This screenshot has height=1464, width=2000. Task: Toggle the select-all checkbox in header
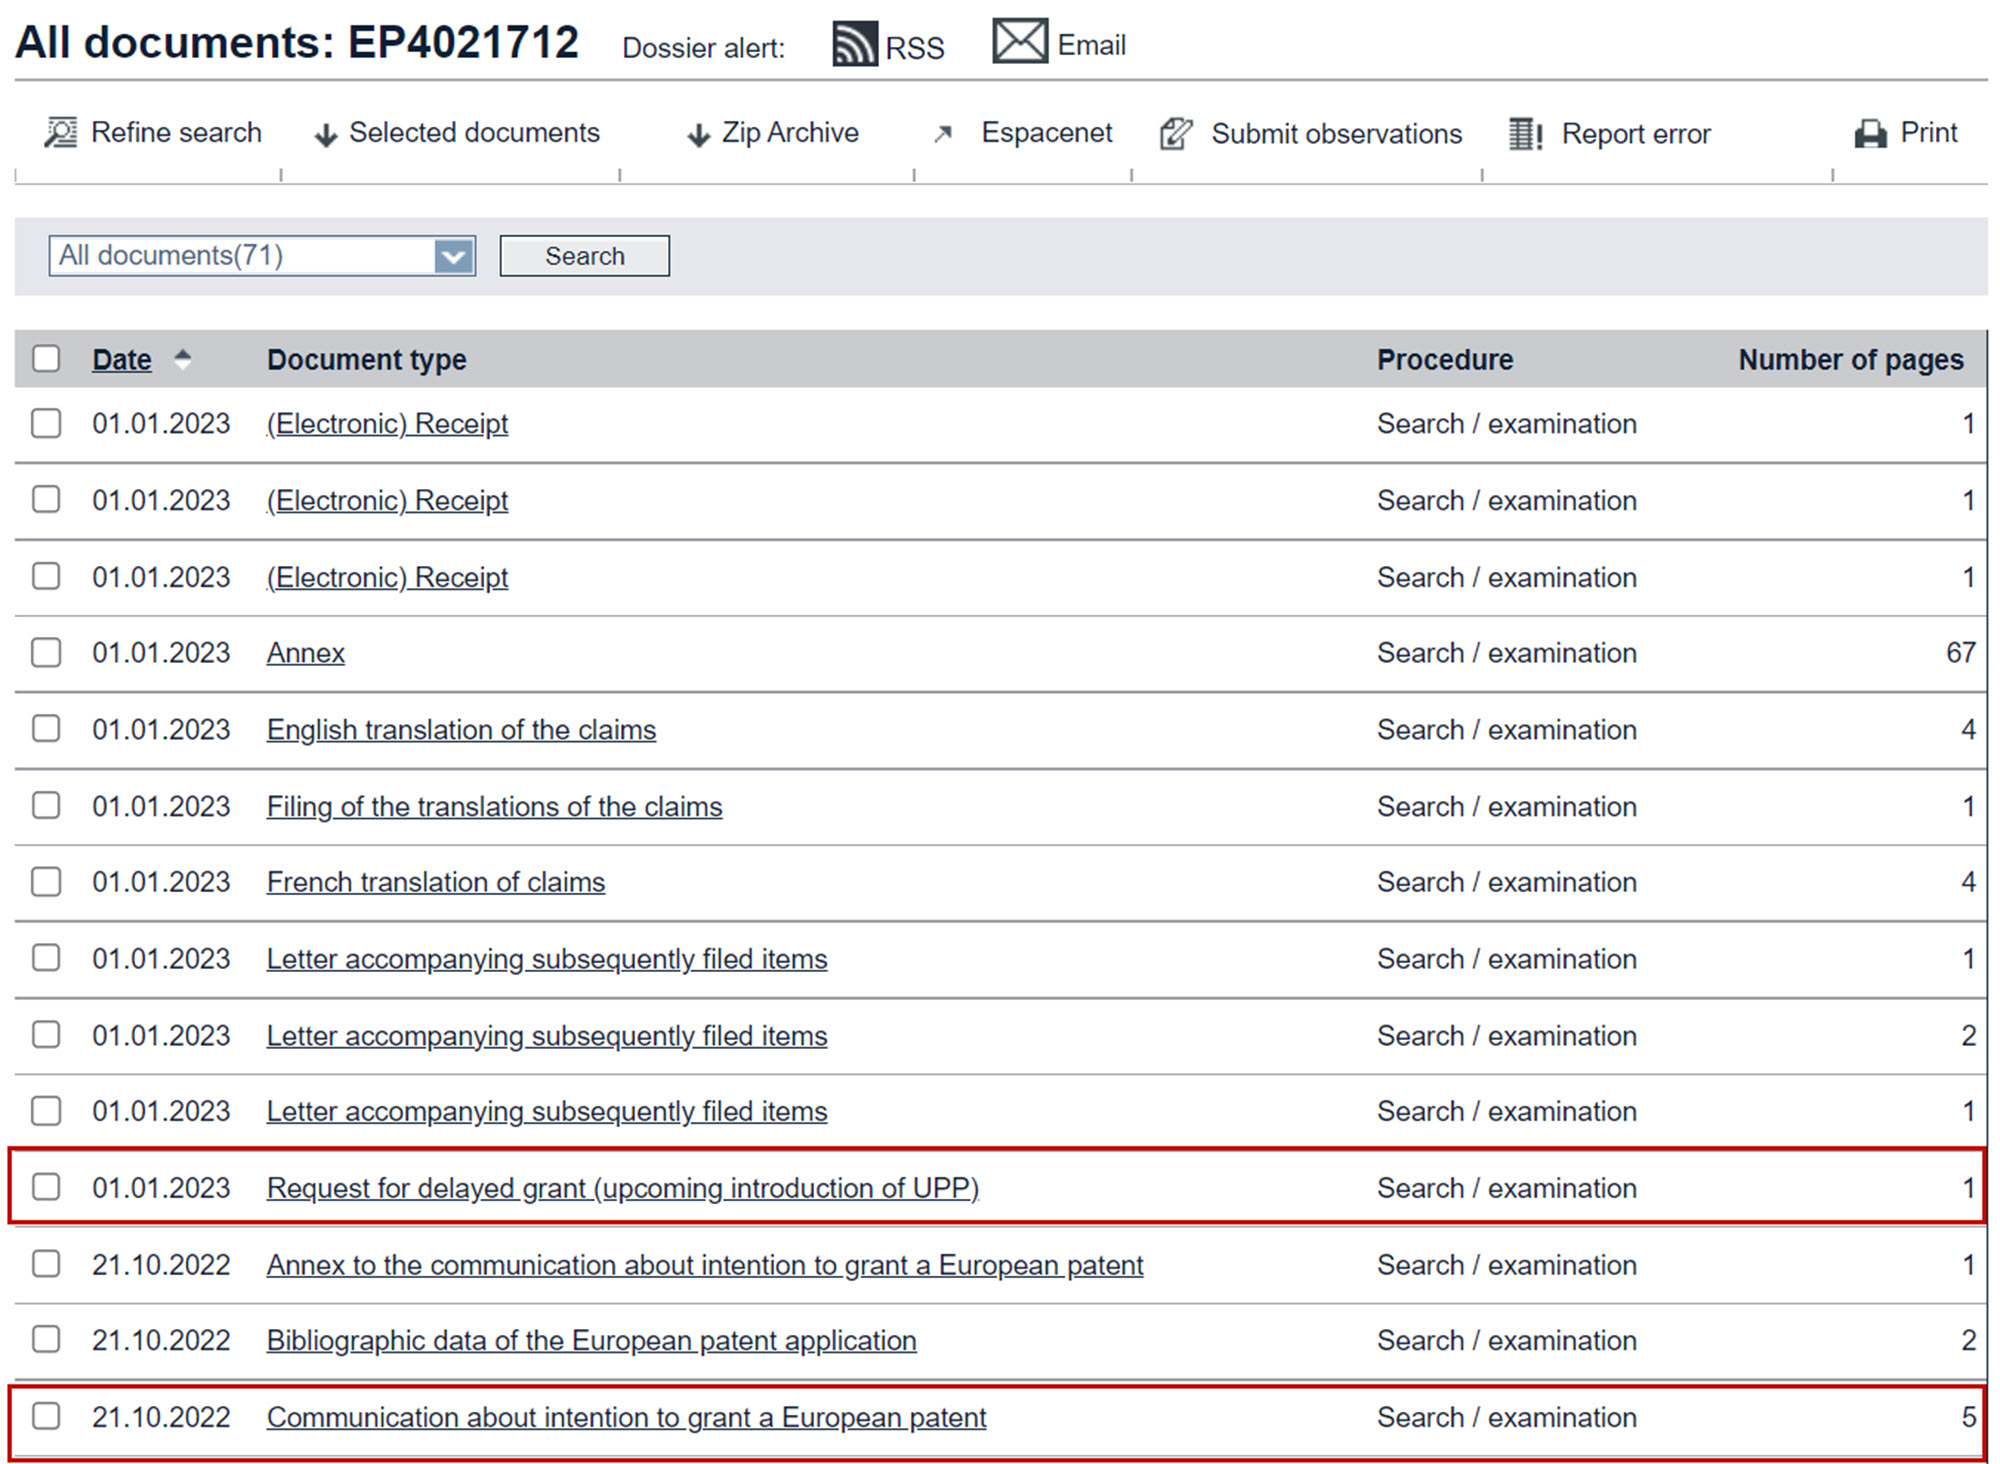click(x=46, y=359)
